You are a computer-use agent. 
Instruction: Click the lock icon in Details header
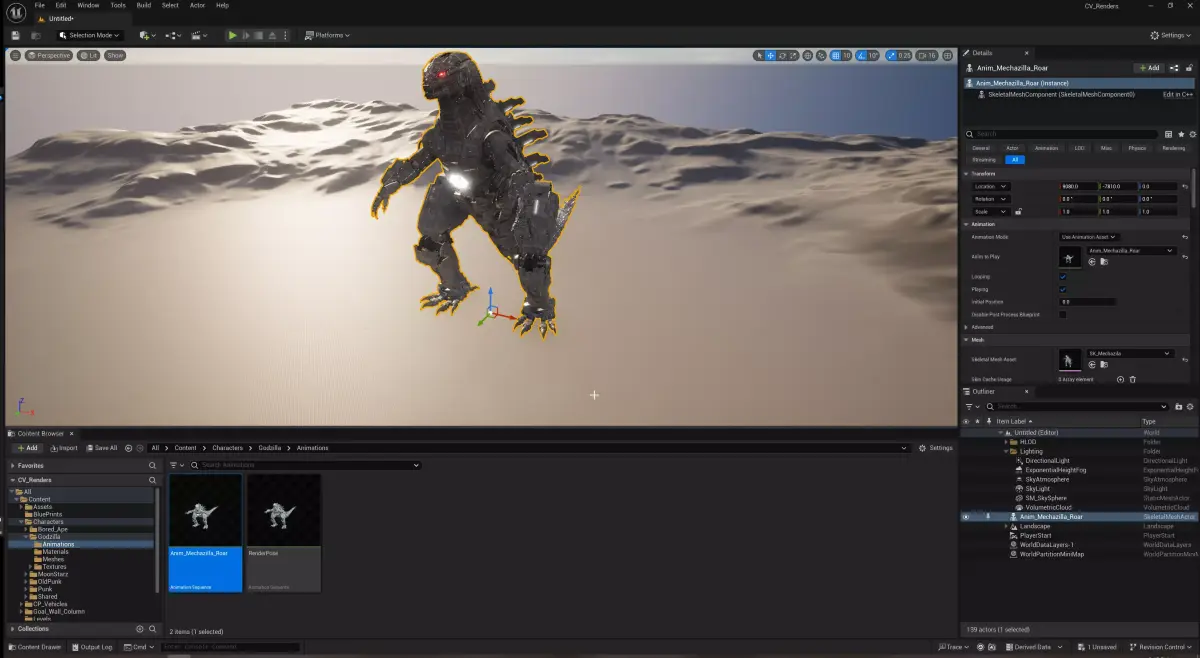pos(1190,68)
